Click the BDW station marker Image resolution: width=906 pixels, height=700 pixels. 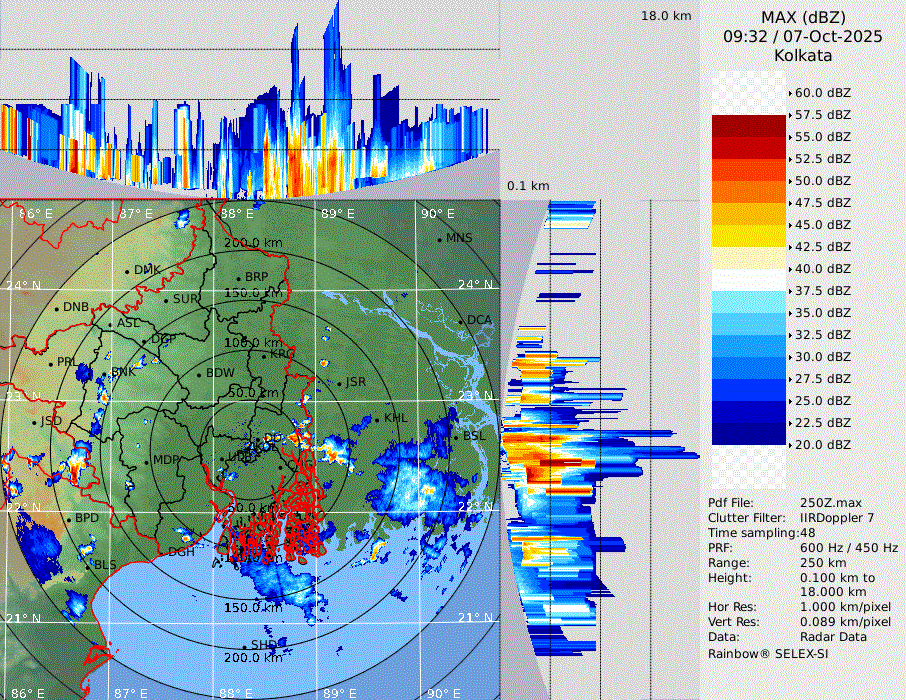(x=200, y=375)
